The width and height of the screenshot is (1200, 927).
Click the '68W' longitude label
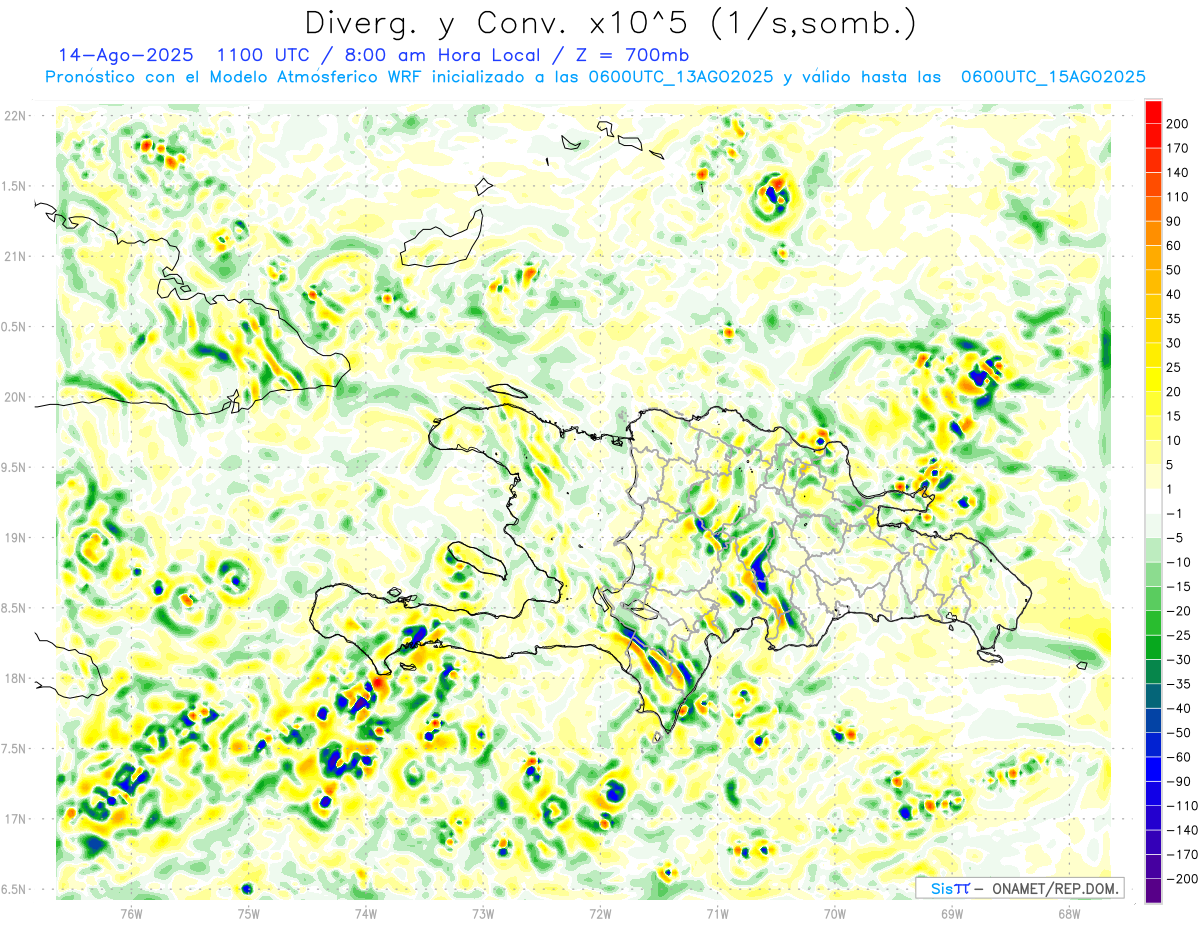click(x=1069, y=914)
